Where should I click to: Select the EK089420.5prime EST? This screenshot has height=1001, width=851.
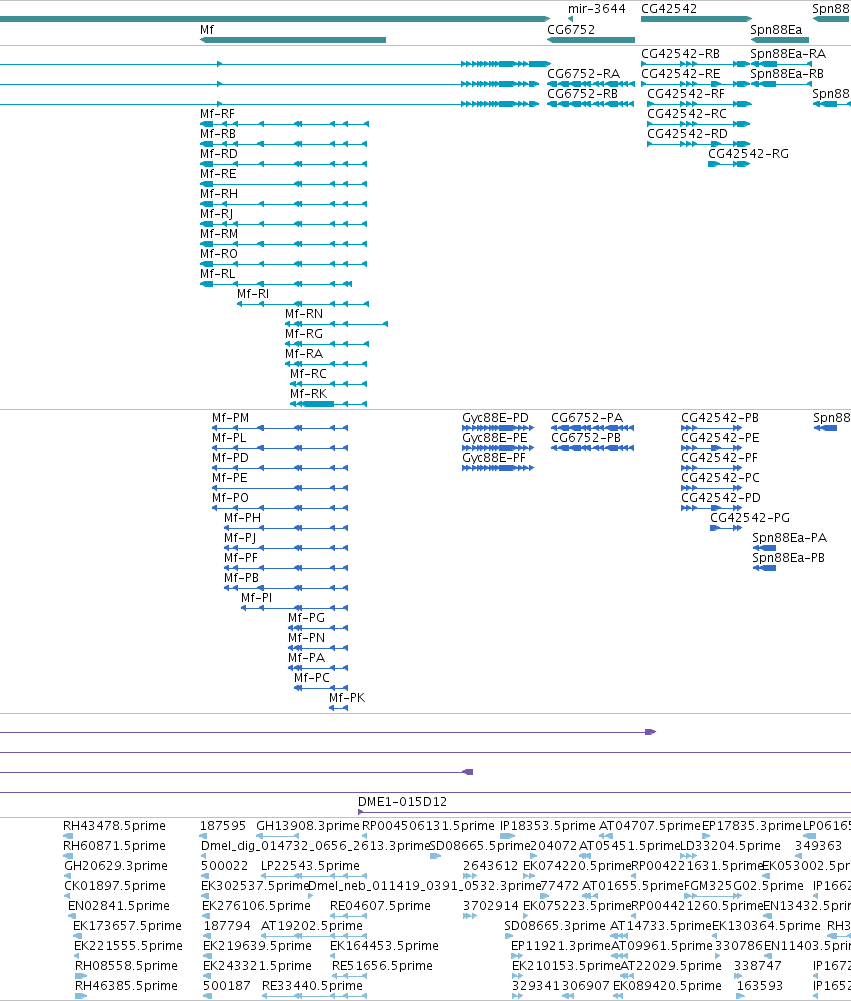pos(619,996)
